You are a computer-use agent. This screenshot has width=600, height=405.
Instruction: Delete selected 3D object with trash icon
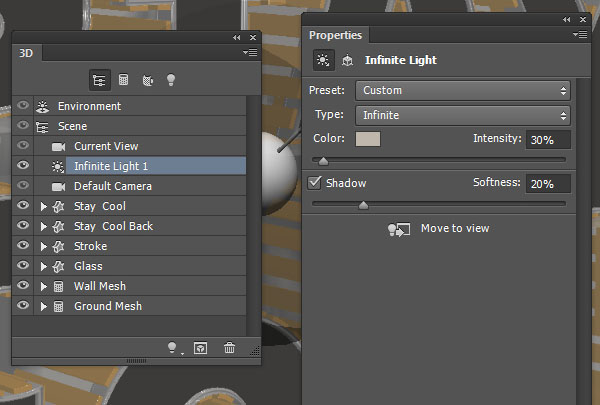[x=230, y=347]
